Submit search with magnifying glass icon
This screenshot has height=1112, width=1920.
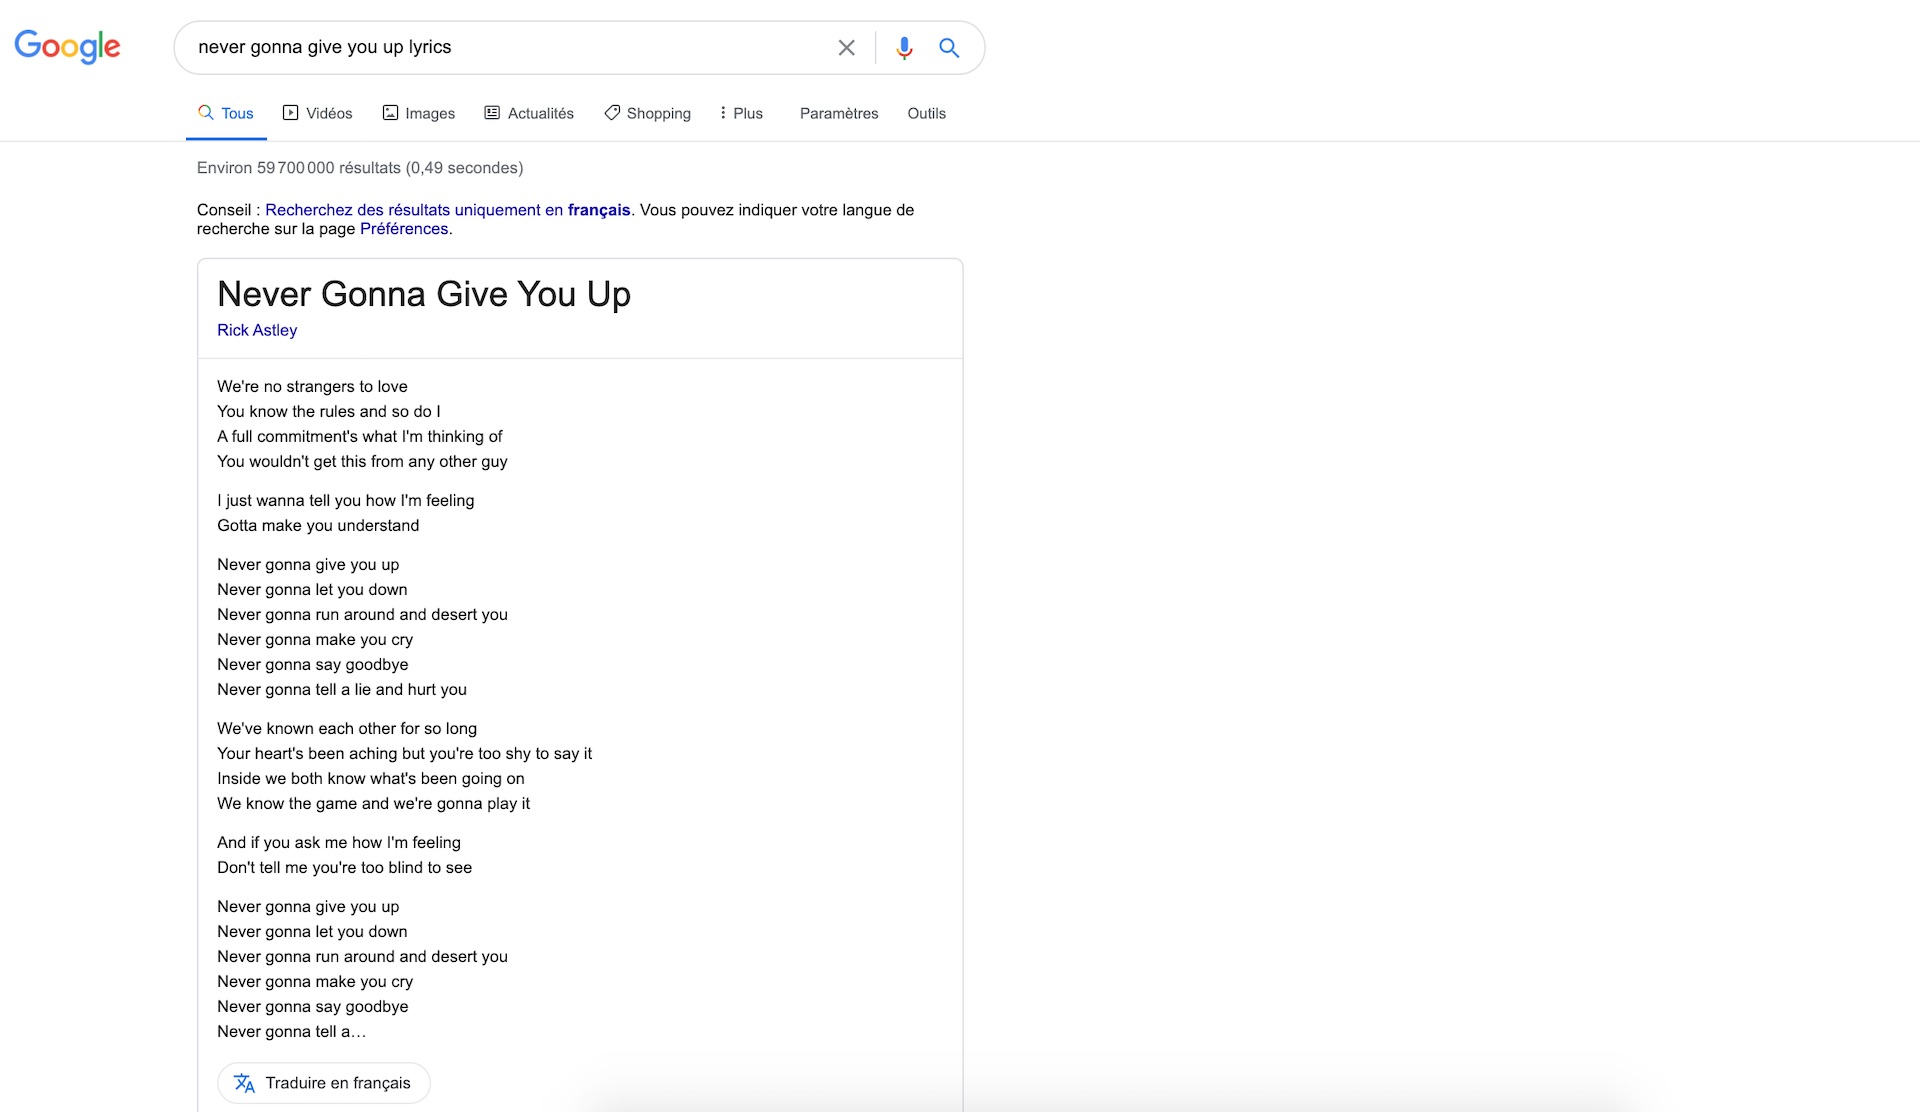click(949, 48)
